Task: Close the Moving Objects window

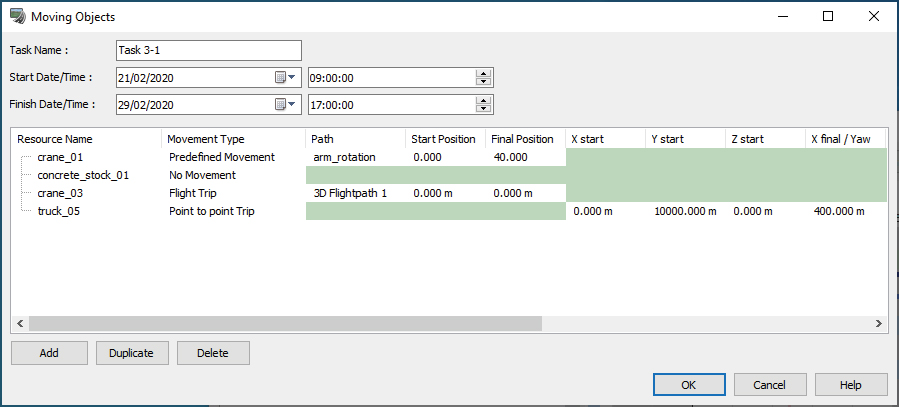Action: tap(874, 16)
